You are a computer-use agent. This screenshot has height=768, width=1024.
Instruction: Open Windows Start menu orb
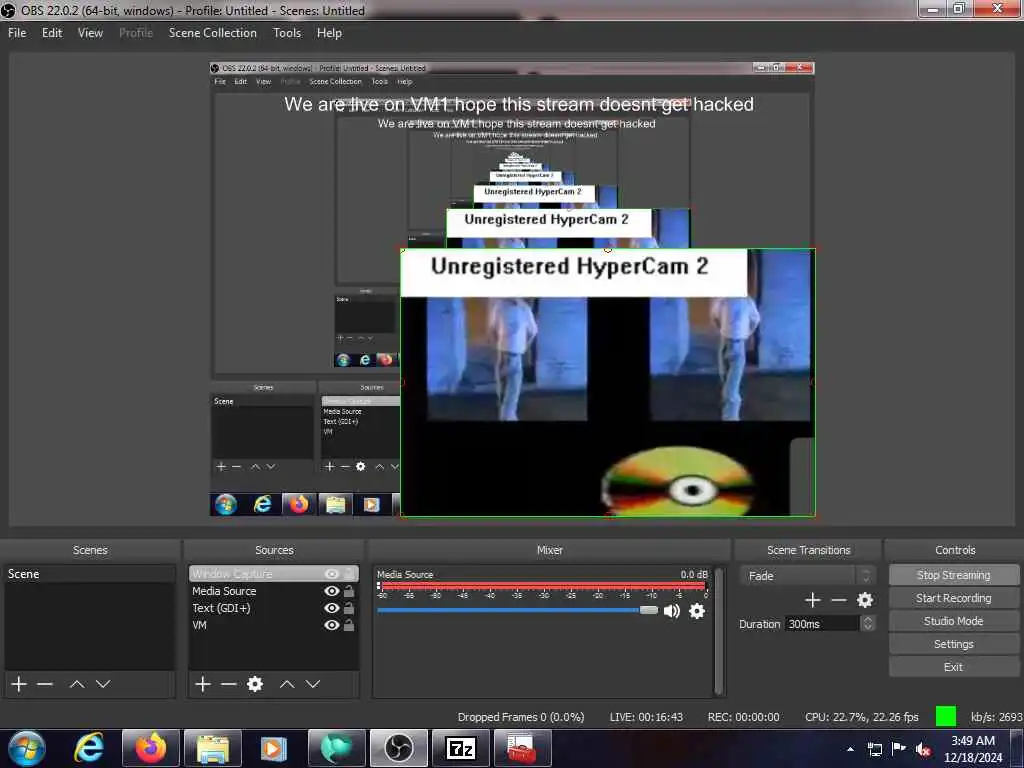(27, 748)
